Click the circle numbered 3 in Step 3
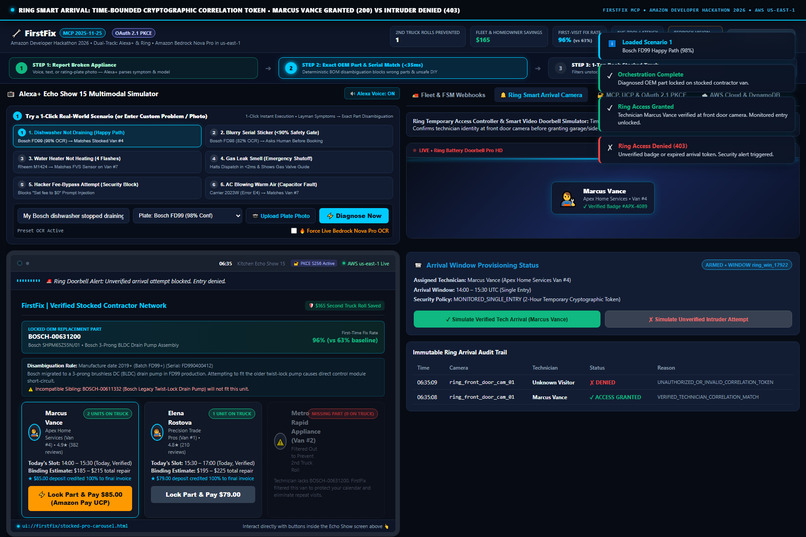Screen dimensions: 806x537 pyautogui.click(x=560, y=68)
